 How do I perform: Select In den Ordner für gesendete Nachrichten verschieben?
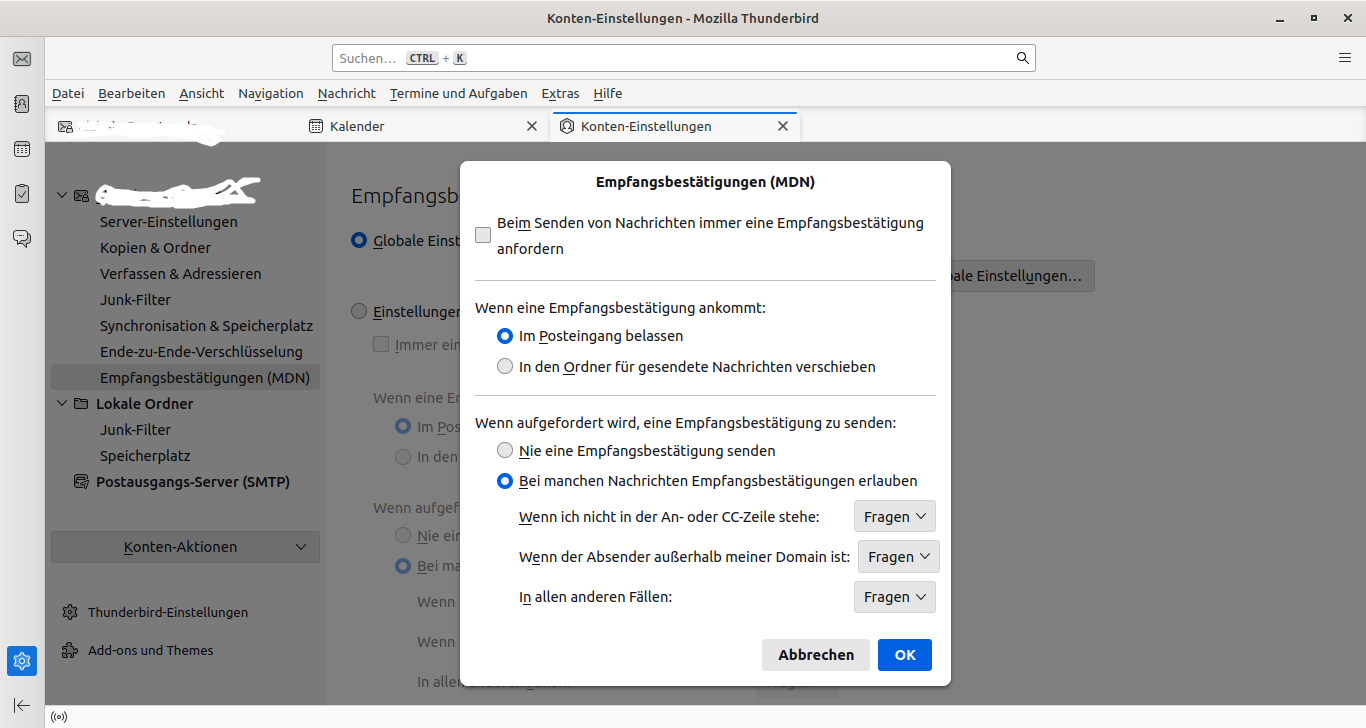[505, 367]
